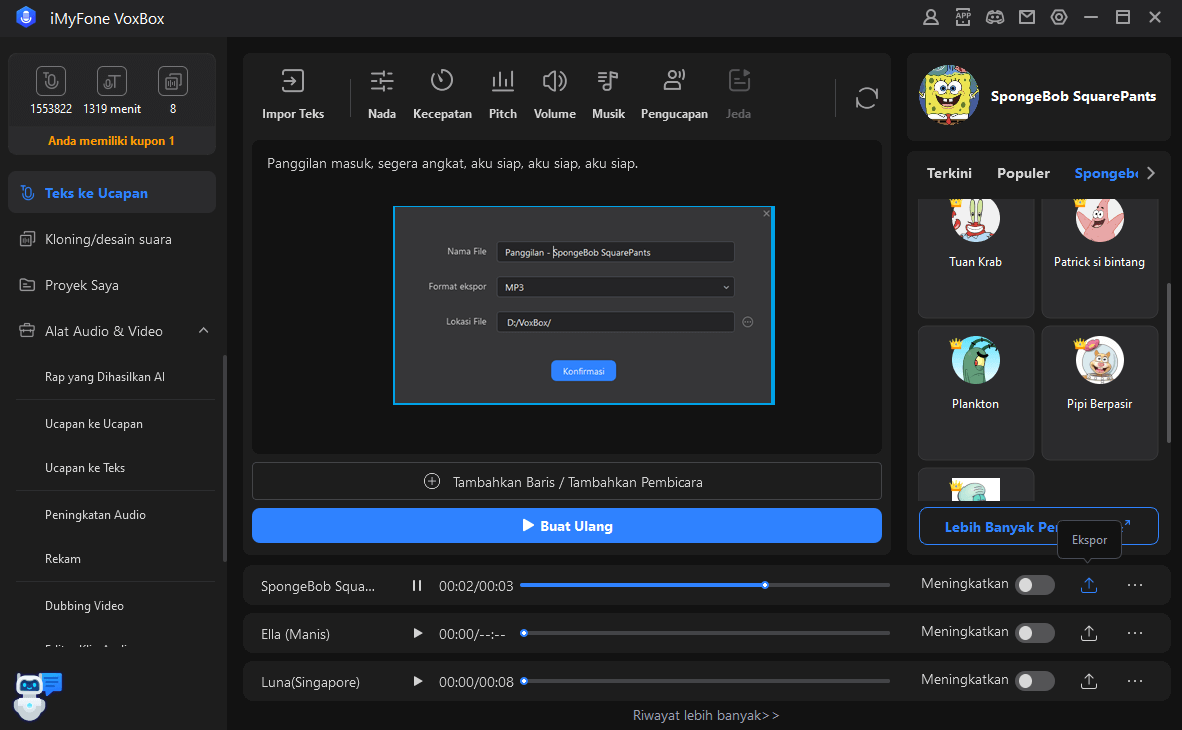The image size is (1182, 730).
Task: Click the Konfirmasi button
Action: tap(583, 371)
